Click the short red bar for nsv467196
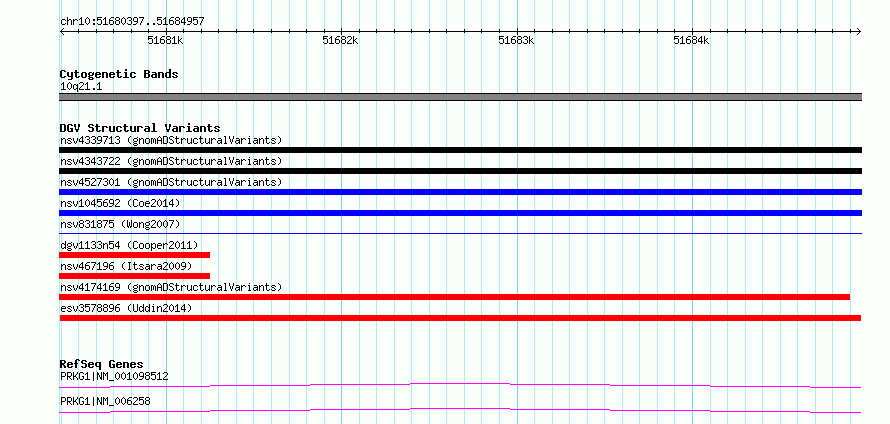This screenshot has width=890, height=424. tap(135, 276)
